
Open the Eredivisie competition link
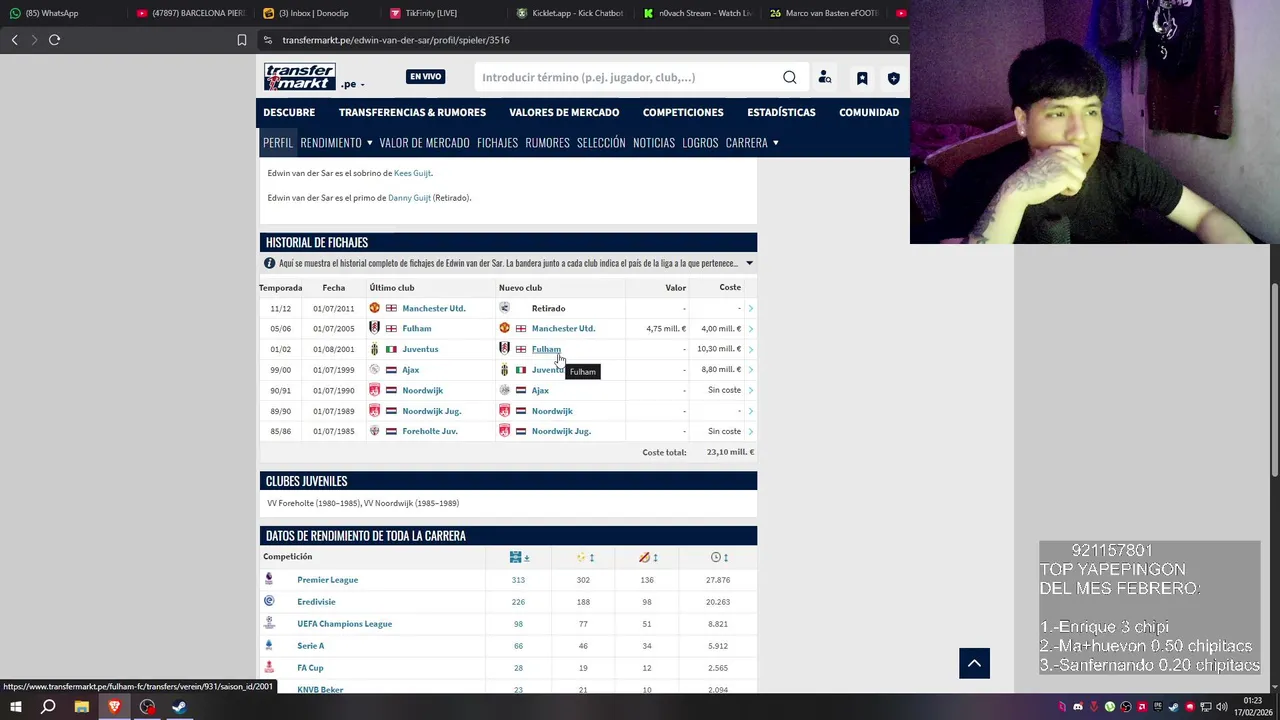click(316, 602)
